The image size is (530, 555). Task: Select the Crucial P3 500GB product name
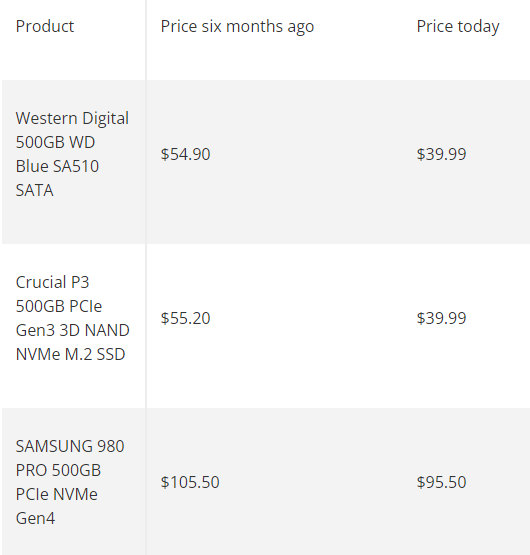pos(73,318)
